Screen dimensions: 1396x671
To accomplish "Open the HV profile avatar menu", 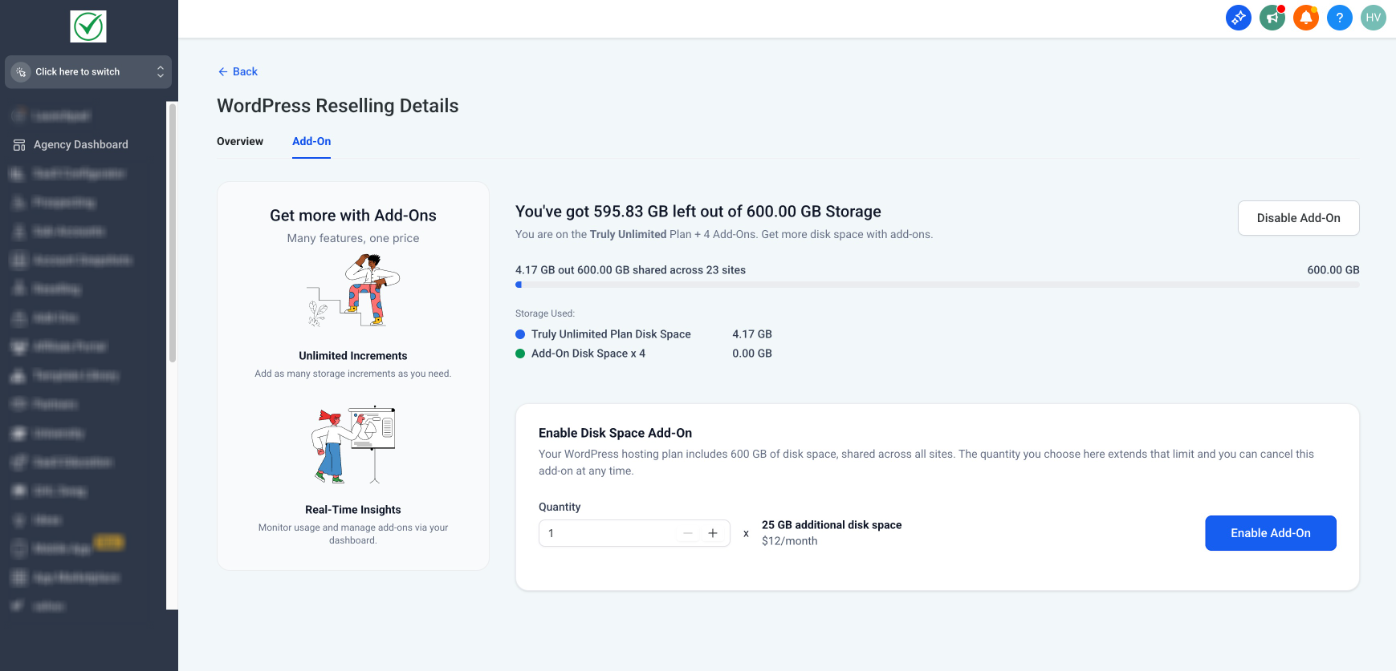I will (1373, 17).
